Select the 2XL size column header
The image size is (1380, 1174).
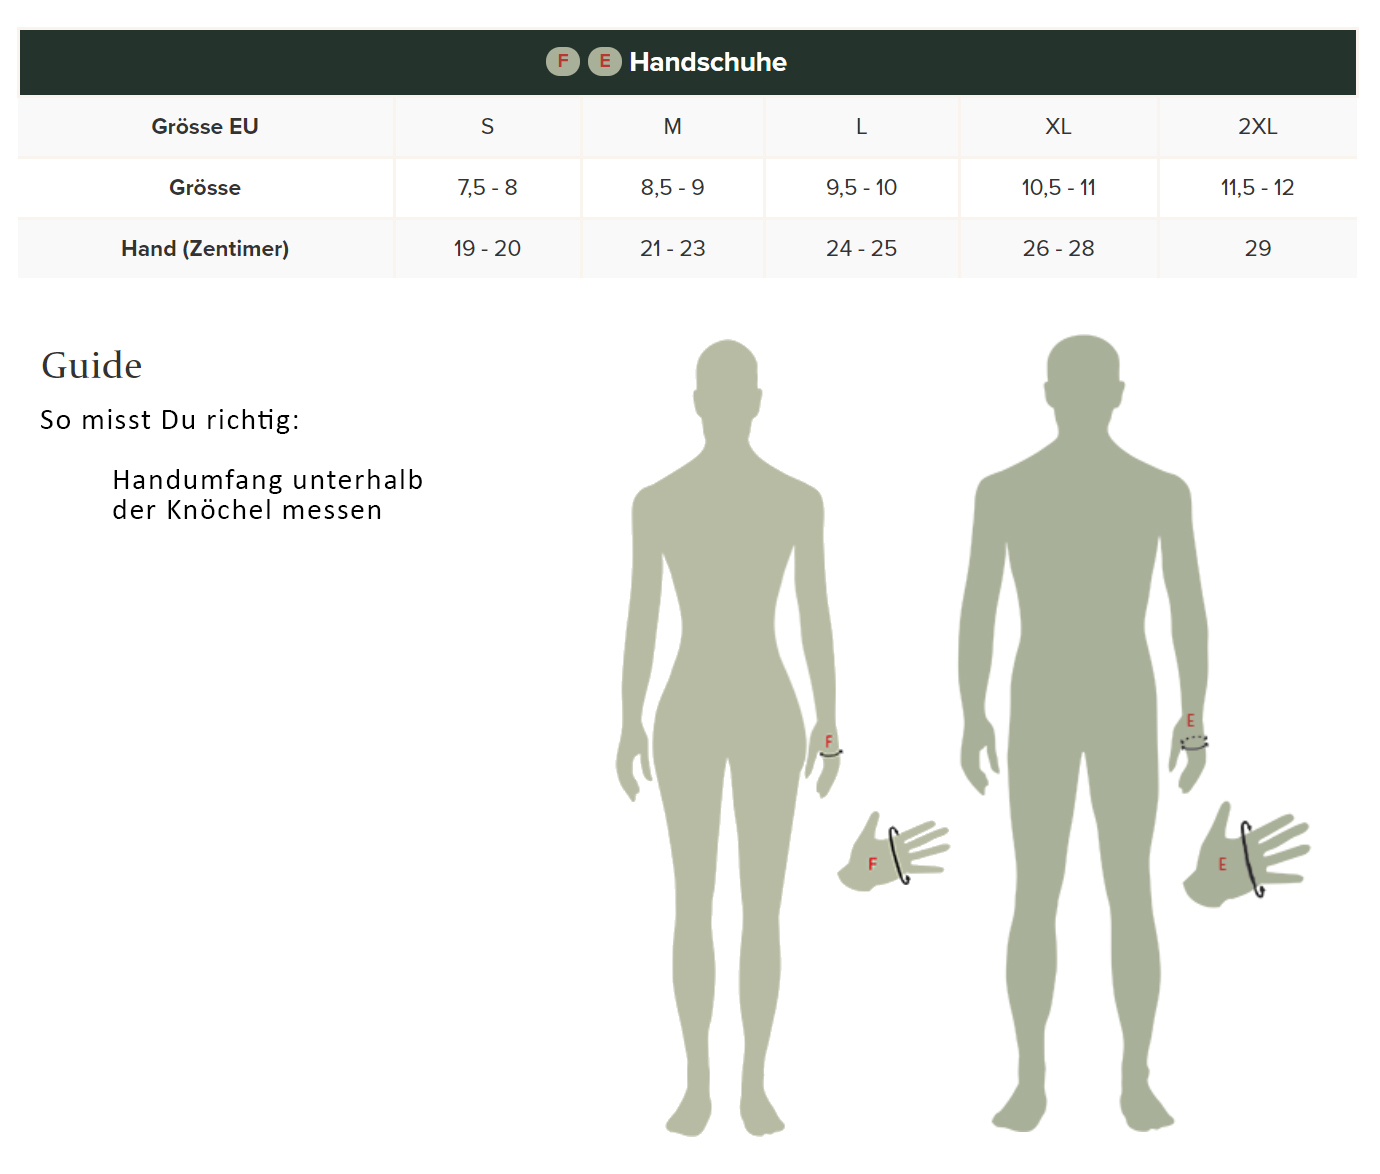1257,127
